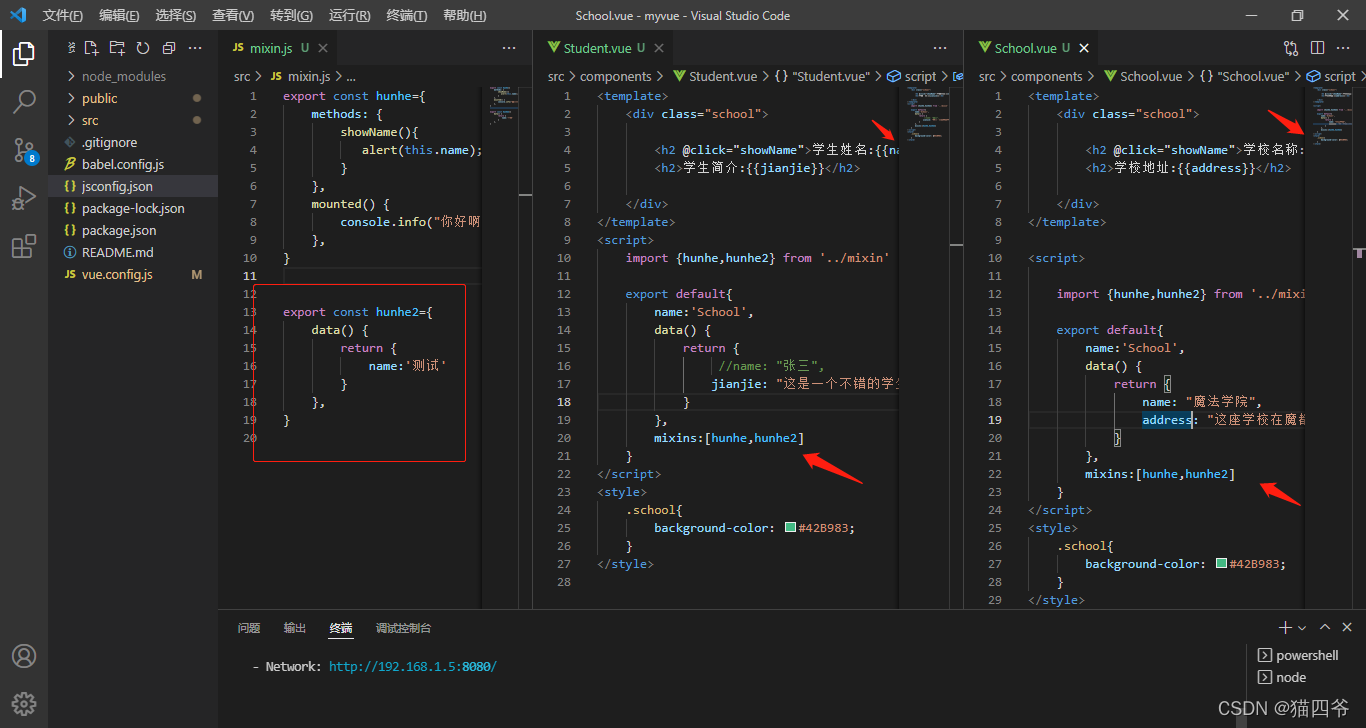Open the 帮助(H) menu
Image resolution: width=1366 pixels, height=728 pixels.
(464, 15)
